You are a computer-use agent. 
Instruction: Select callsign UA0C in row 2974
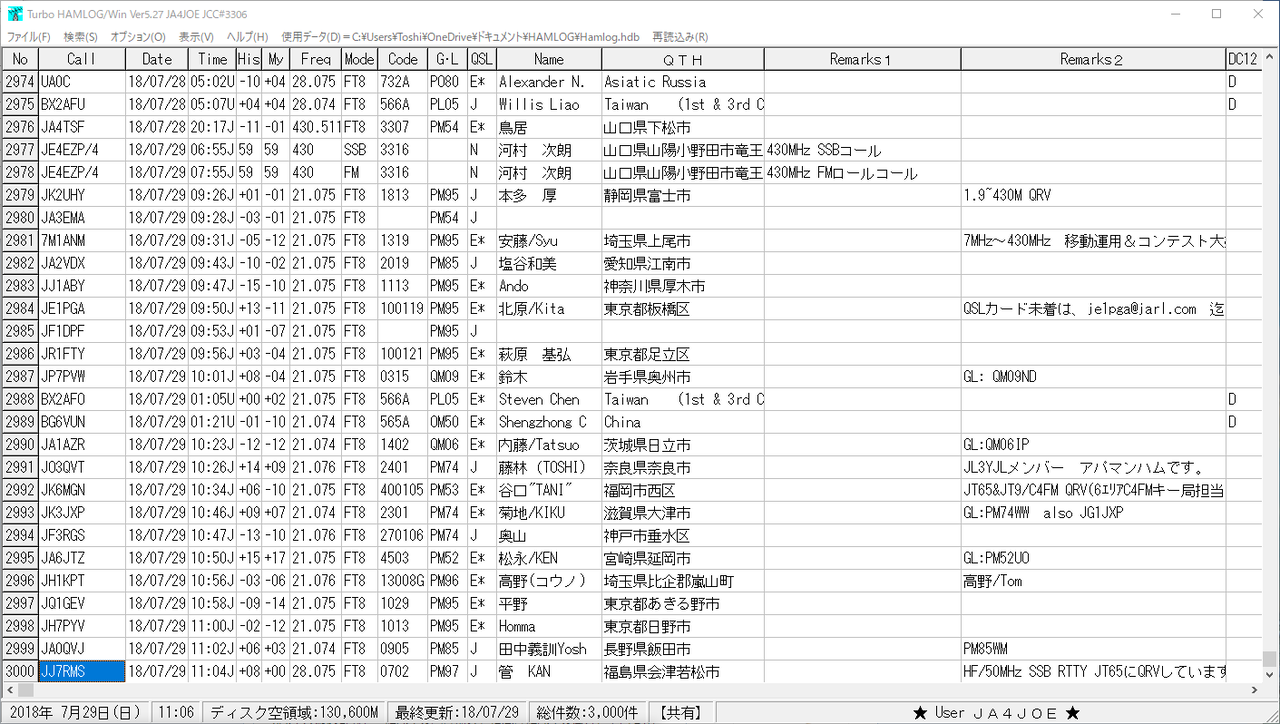tap(82, 82)
